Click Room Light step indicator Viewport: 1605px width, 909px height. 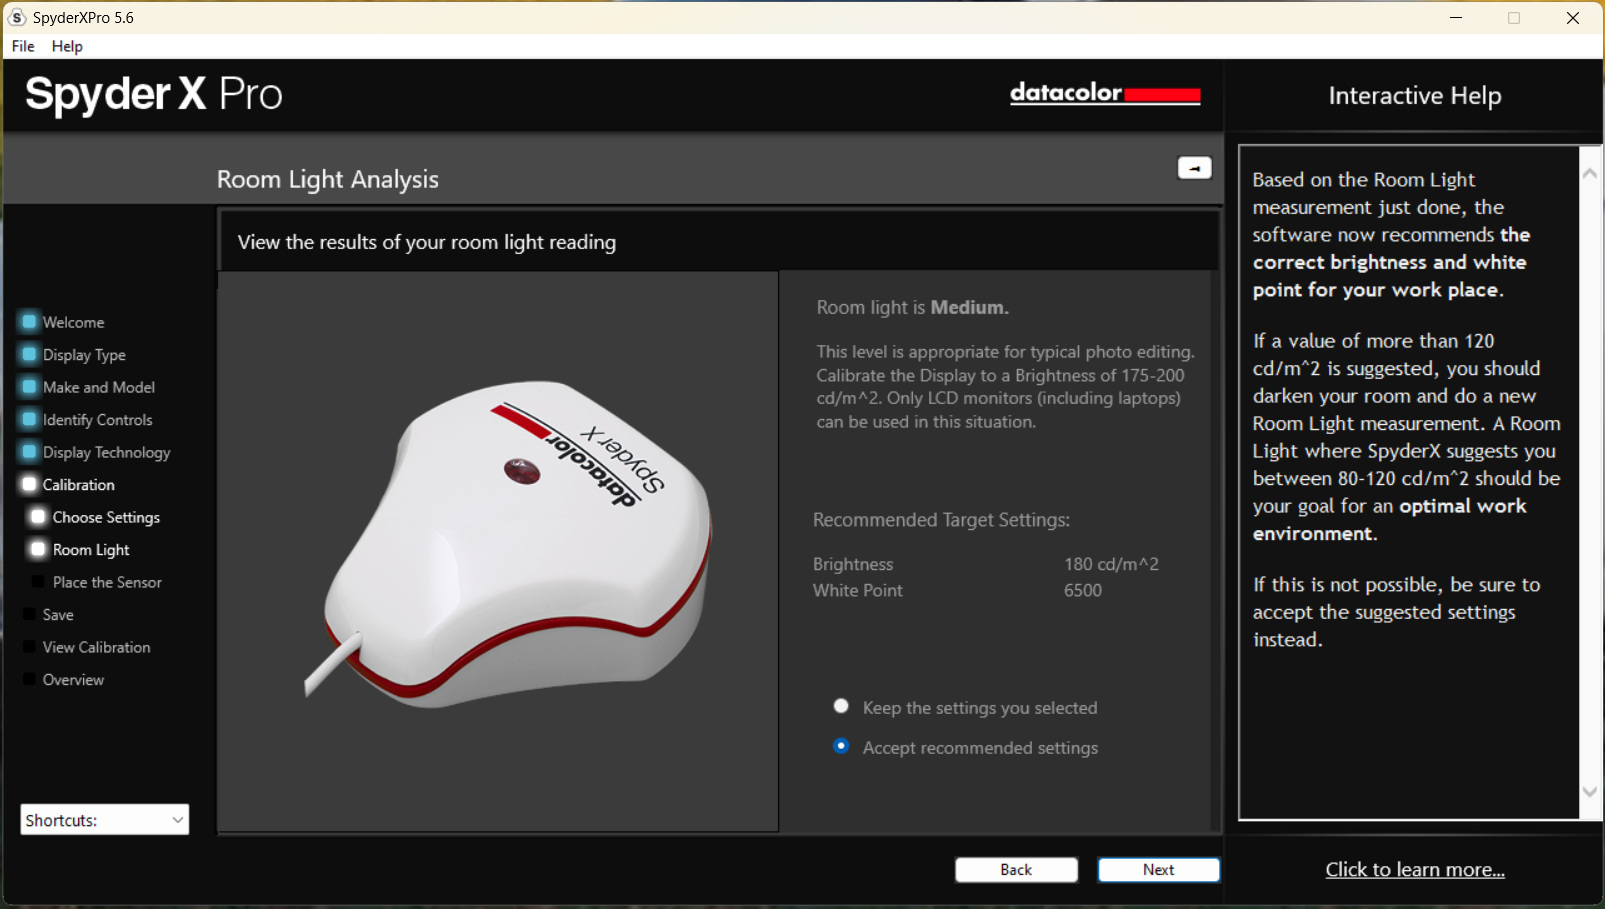tap(38, 549)
